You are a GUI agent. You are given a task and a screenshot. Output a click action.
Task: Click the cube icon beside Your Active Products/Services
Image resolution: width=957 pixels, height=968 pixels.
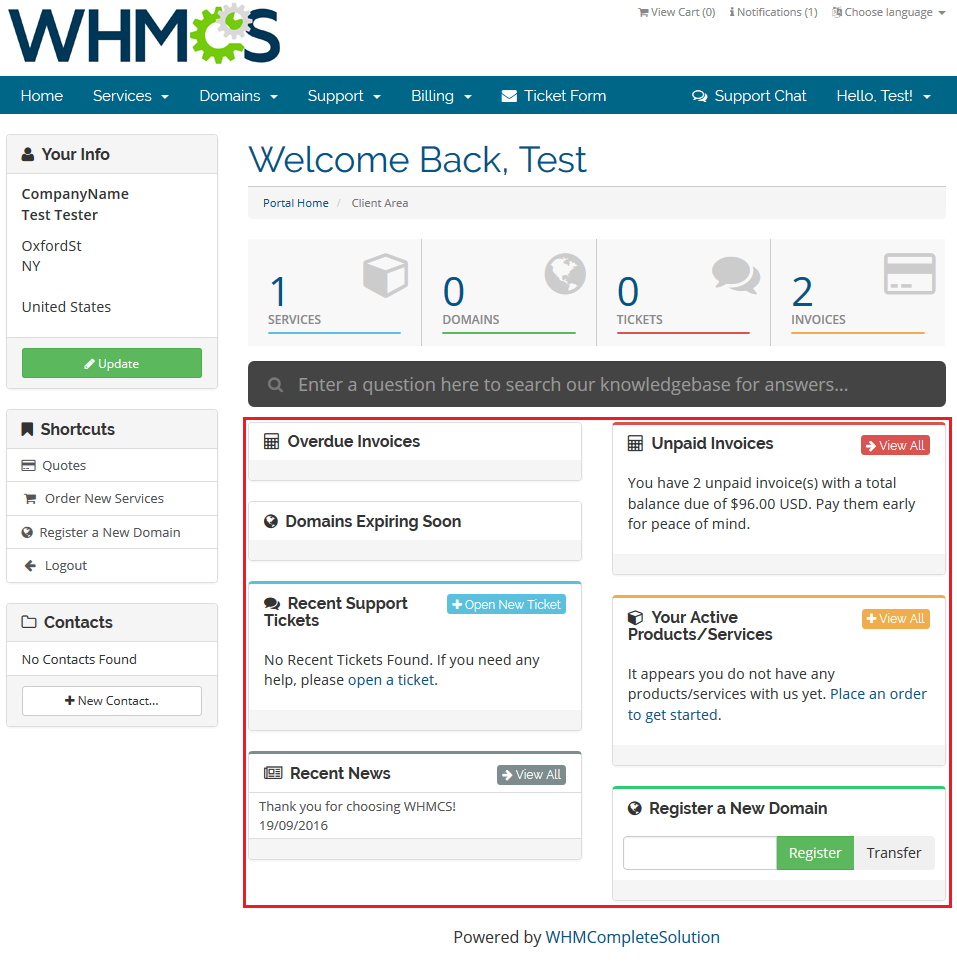point(635,617)
